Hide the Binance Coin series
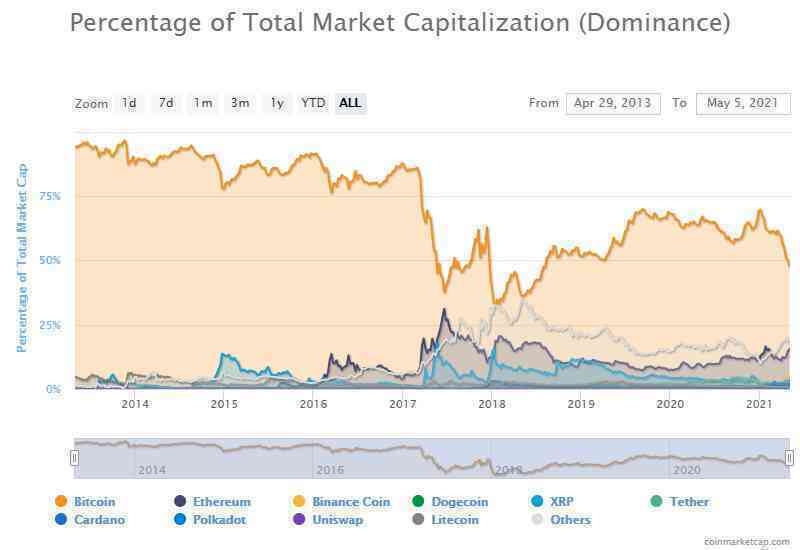 click(299, 501)
